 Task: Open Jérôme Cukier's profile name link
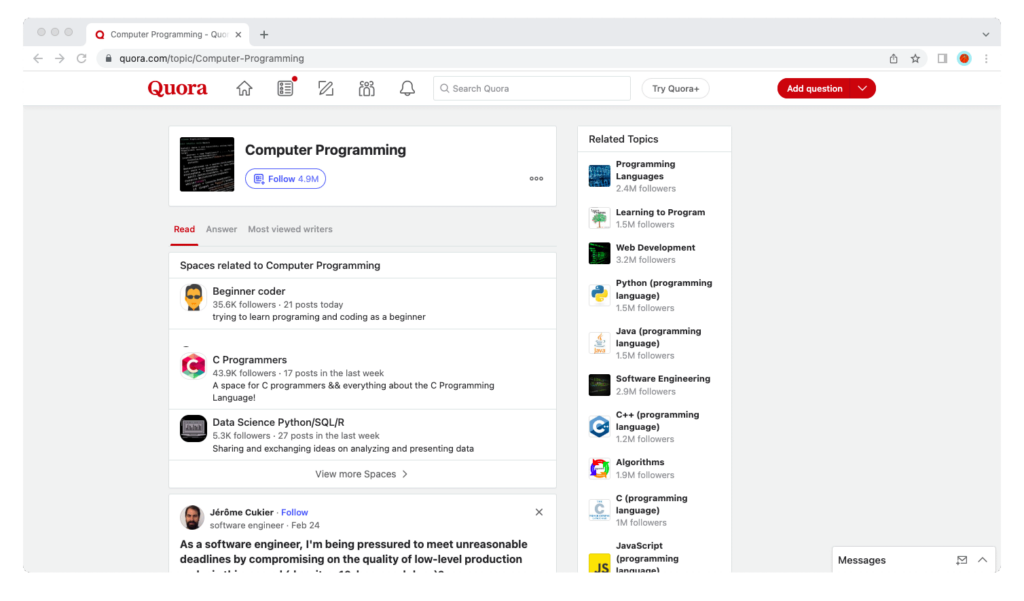click(x=242, y=512)
